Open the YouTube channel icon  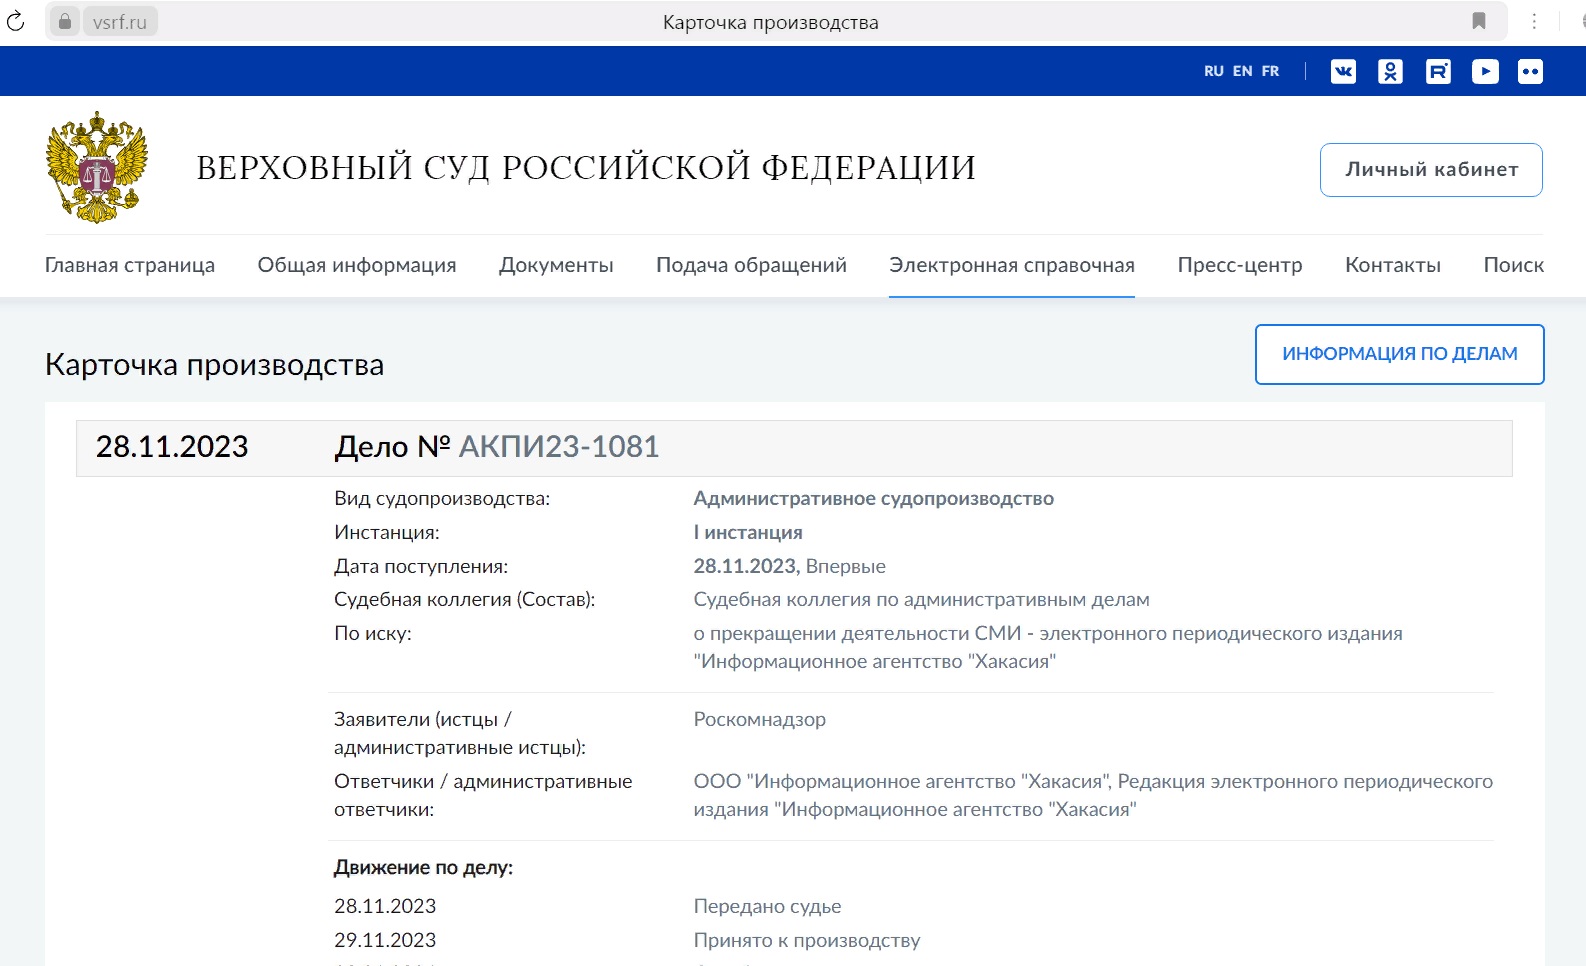[x=1485, y=71]
